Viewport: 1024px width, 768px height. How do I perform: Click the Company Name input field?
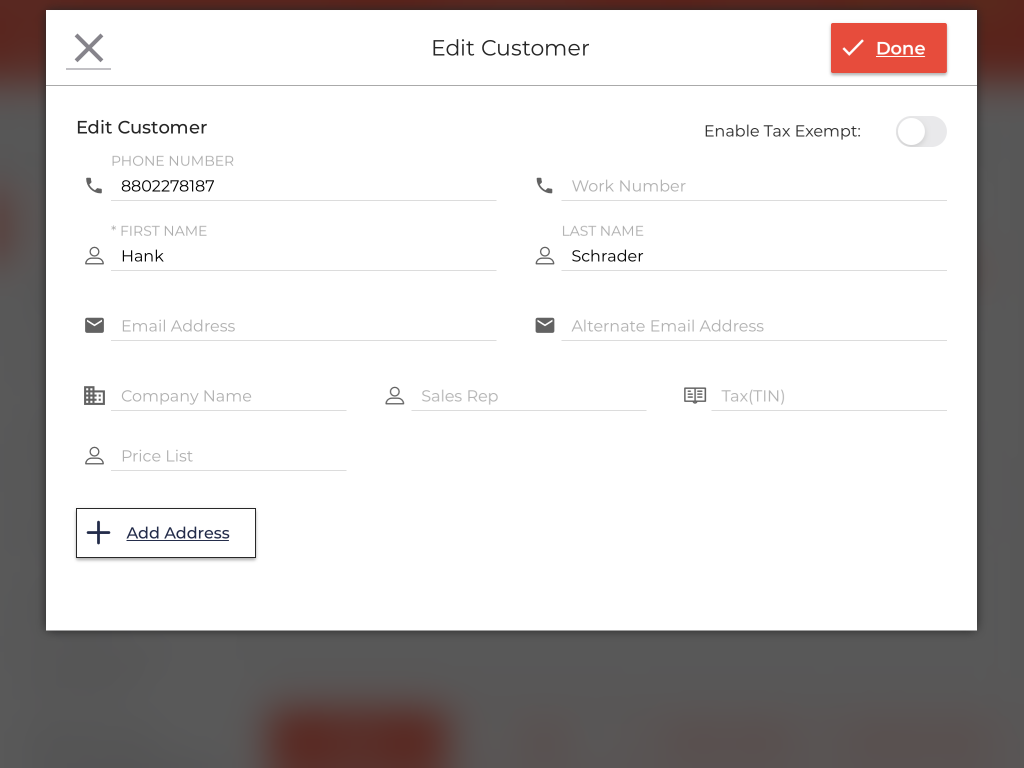pyautogui.click(x=228, y=396)
